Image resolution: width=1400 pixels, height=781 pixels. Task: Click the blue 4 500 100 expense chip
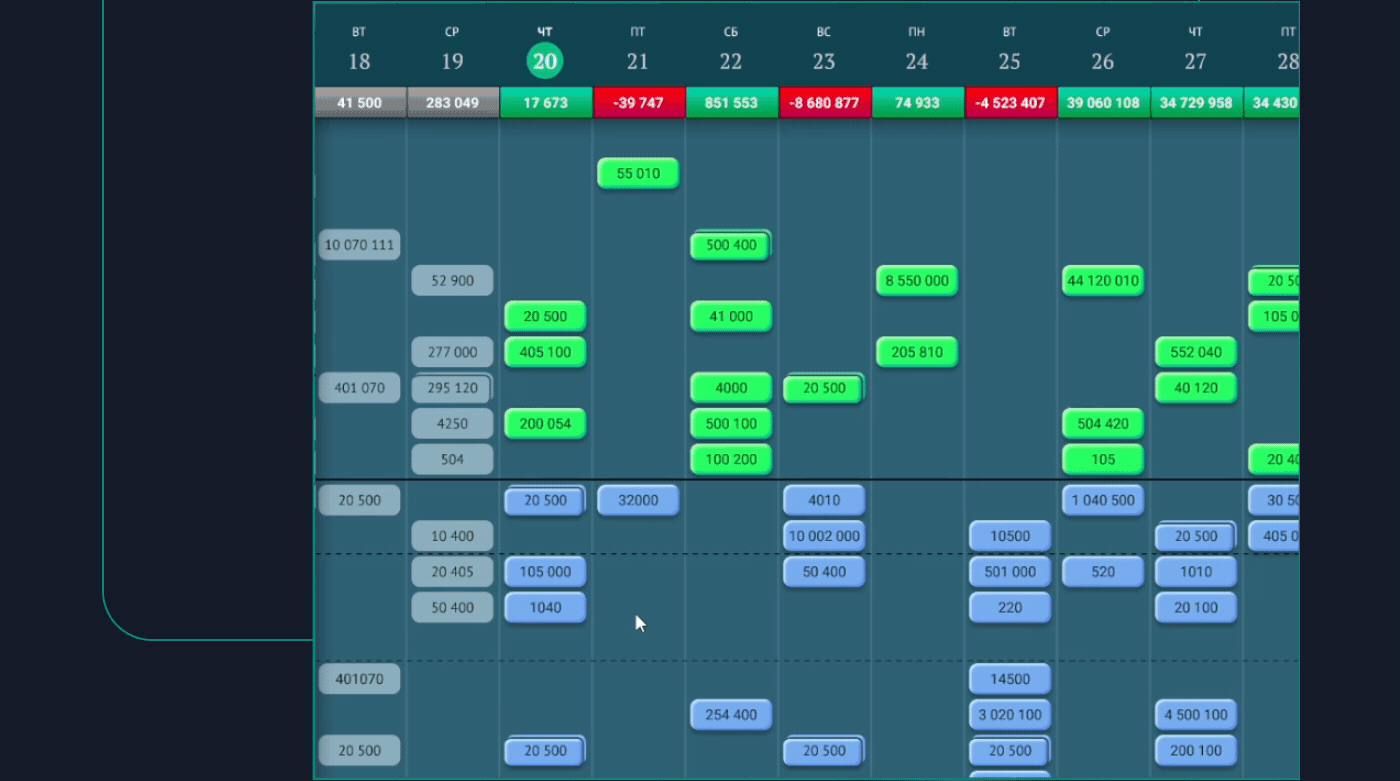(x=1195, y=715)
